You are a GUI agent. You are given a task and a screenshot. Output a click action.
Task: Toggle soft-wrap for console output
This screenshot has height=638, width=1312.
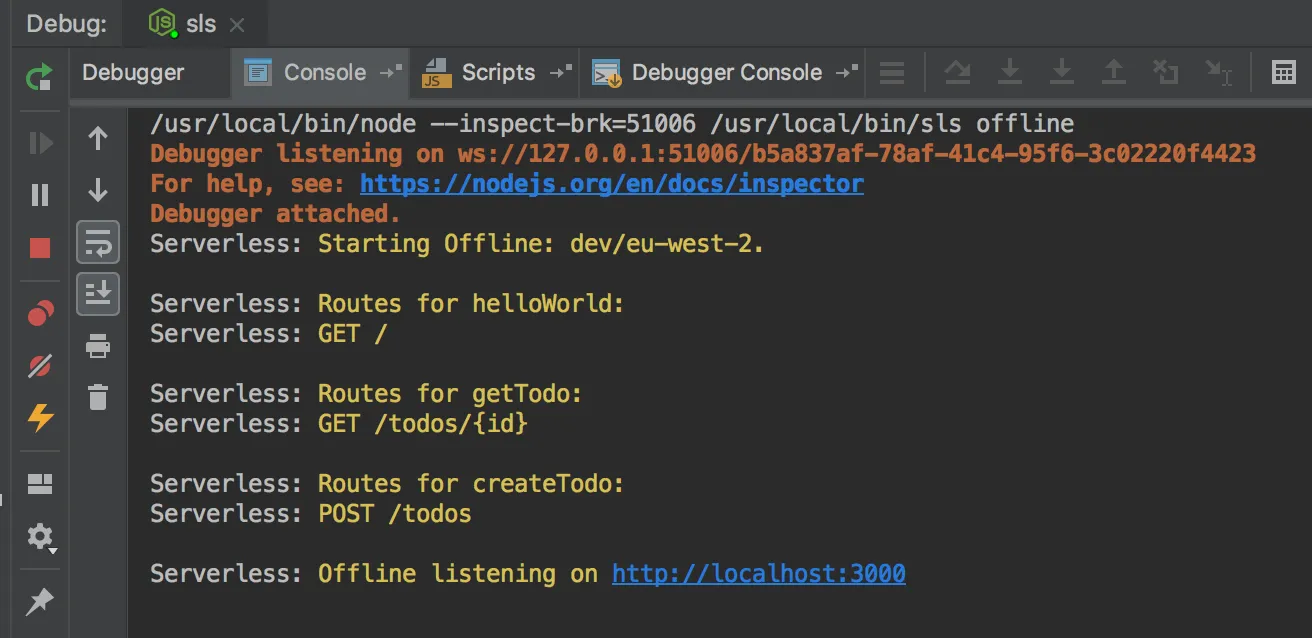click(98, 242)
